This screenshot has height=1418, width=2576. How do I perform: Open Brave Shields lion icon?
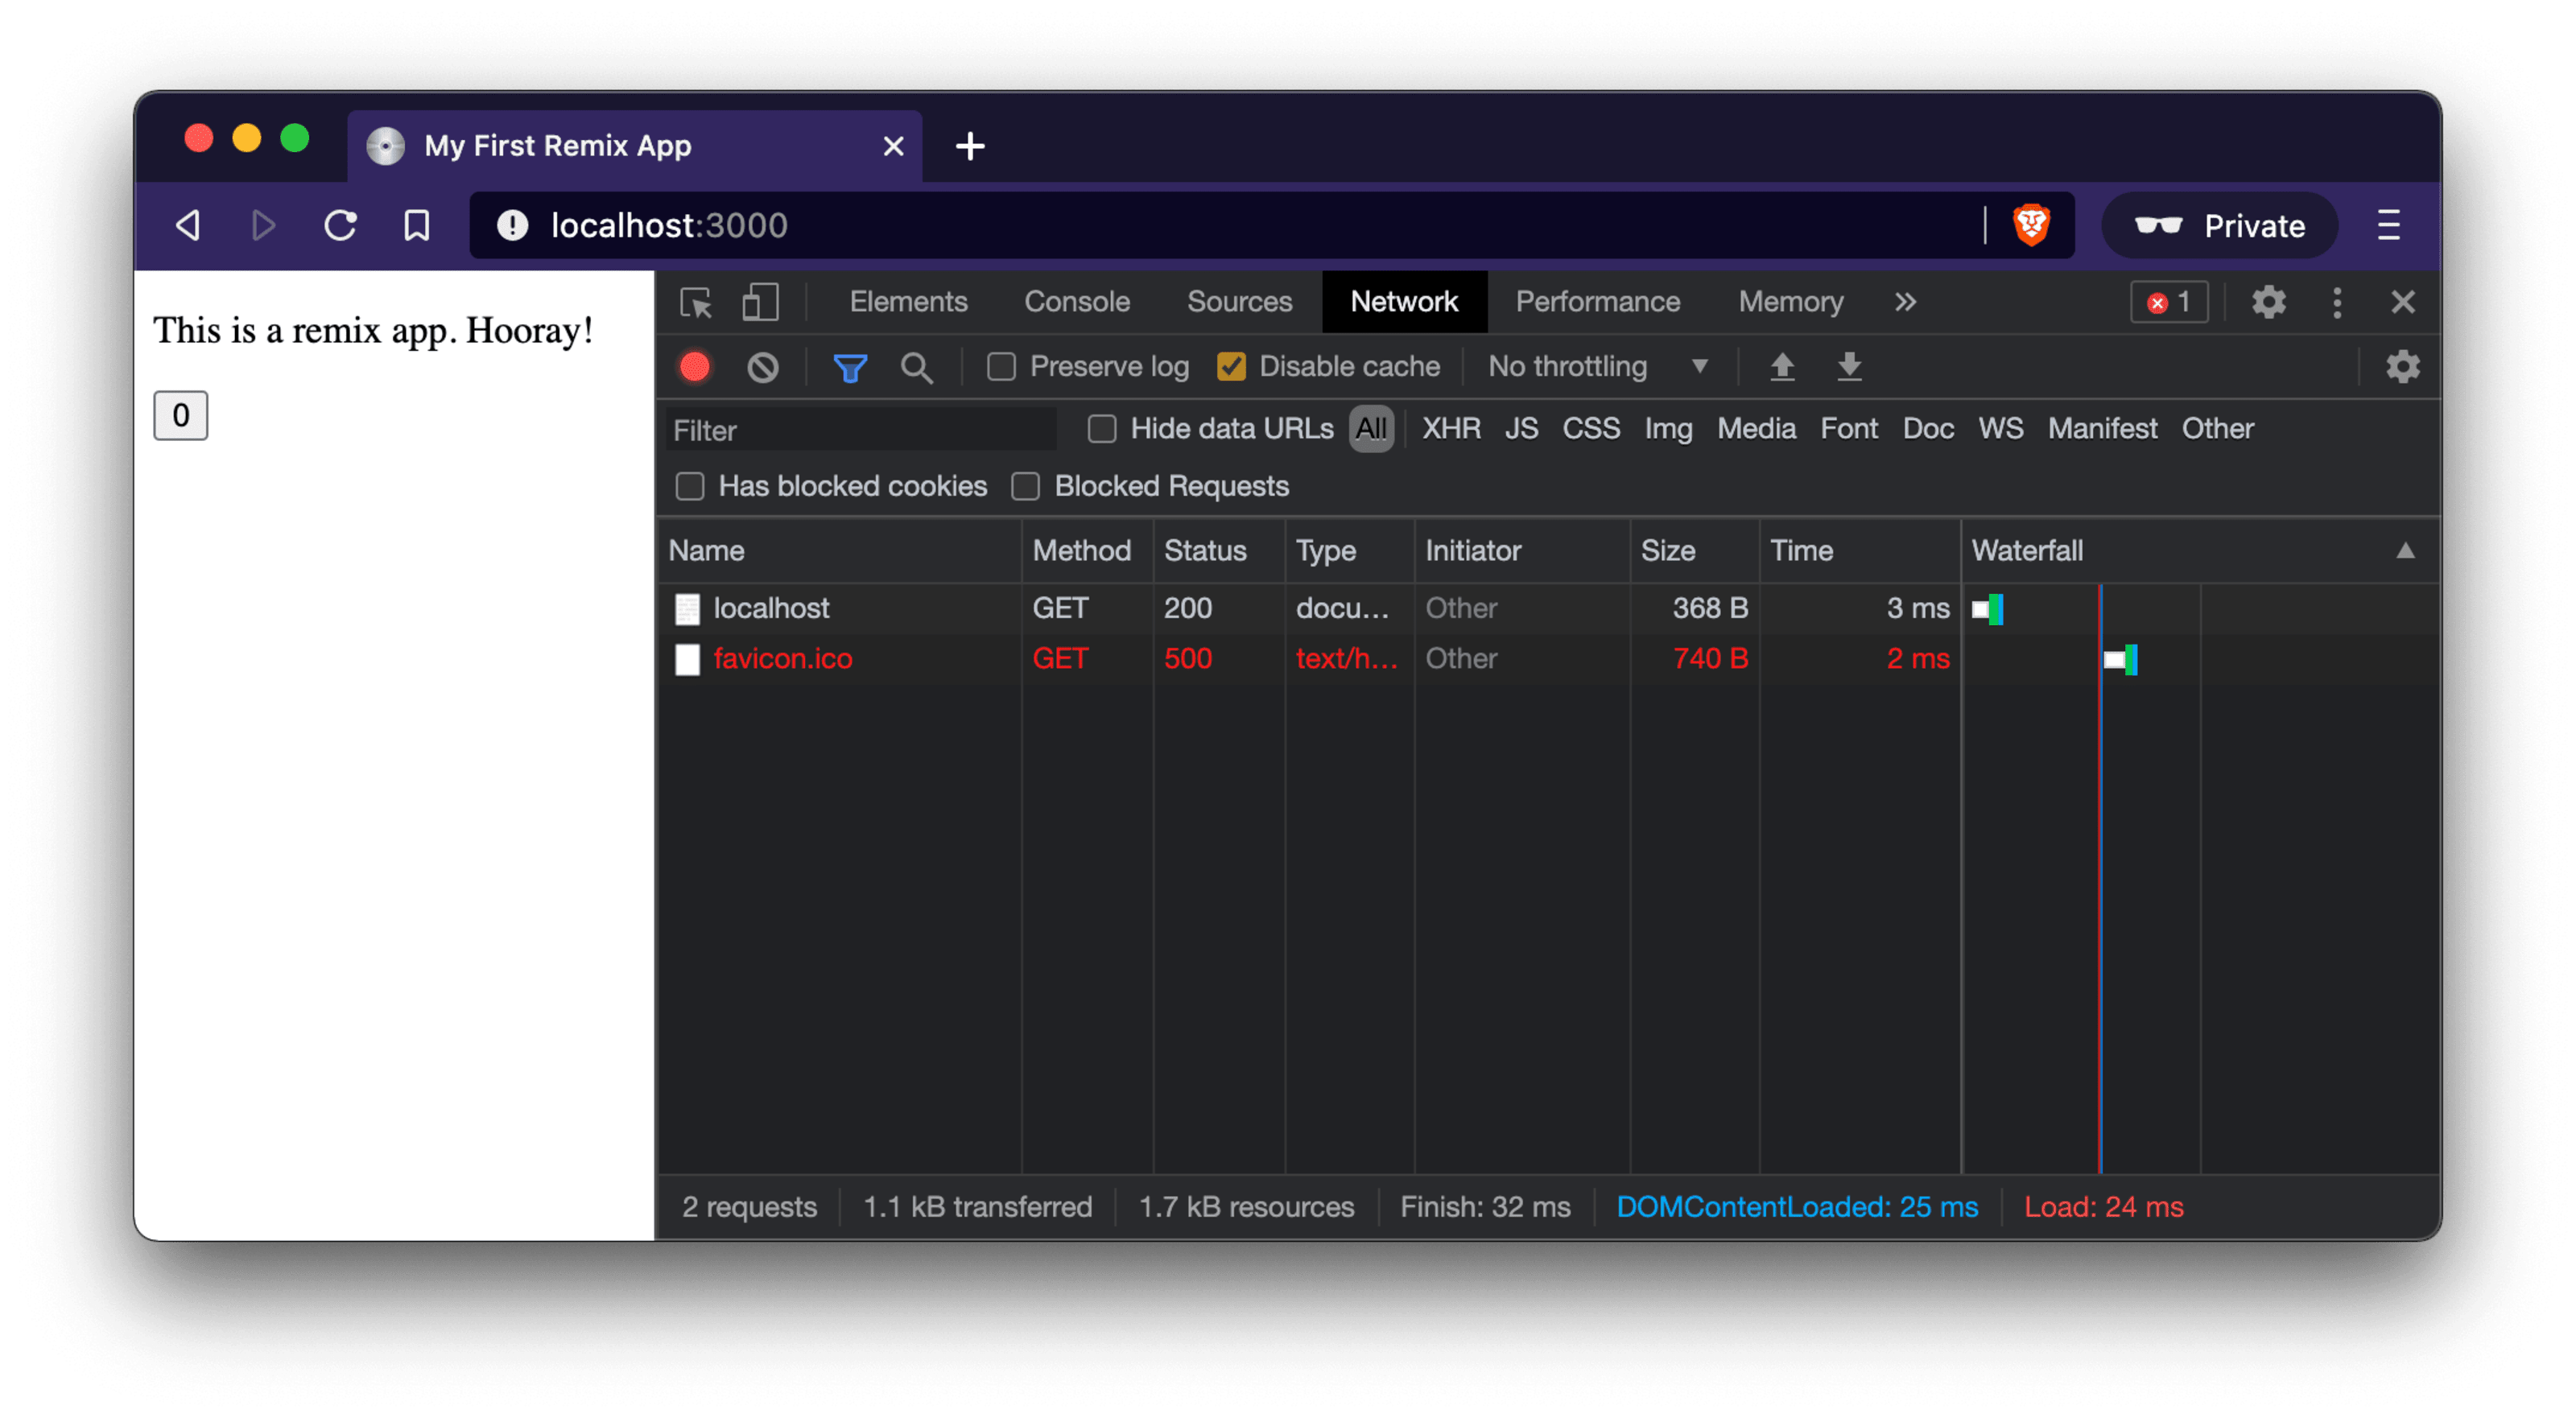click(2031, 225)
